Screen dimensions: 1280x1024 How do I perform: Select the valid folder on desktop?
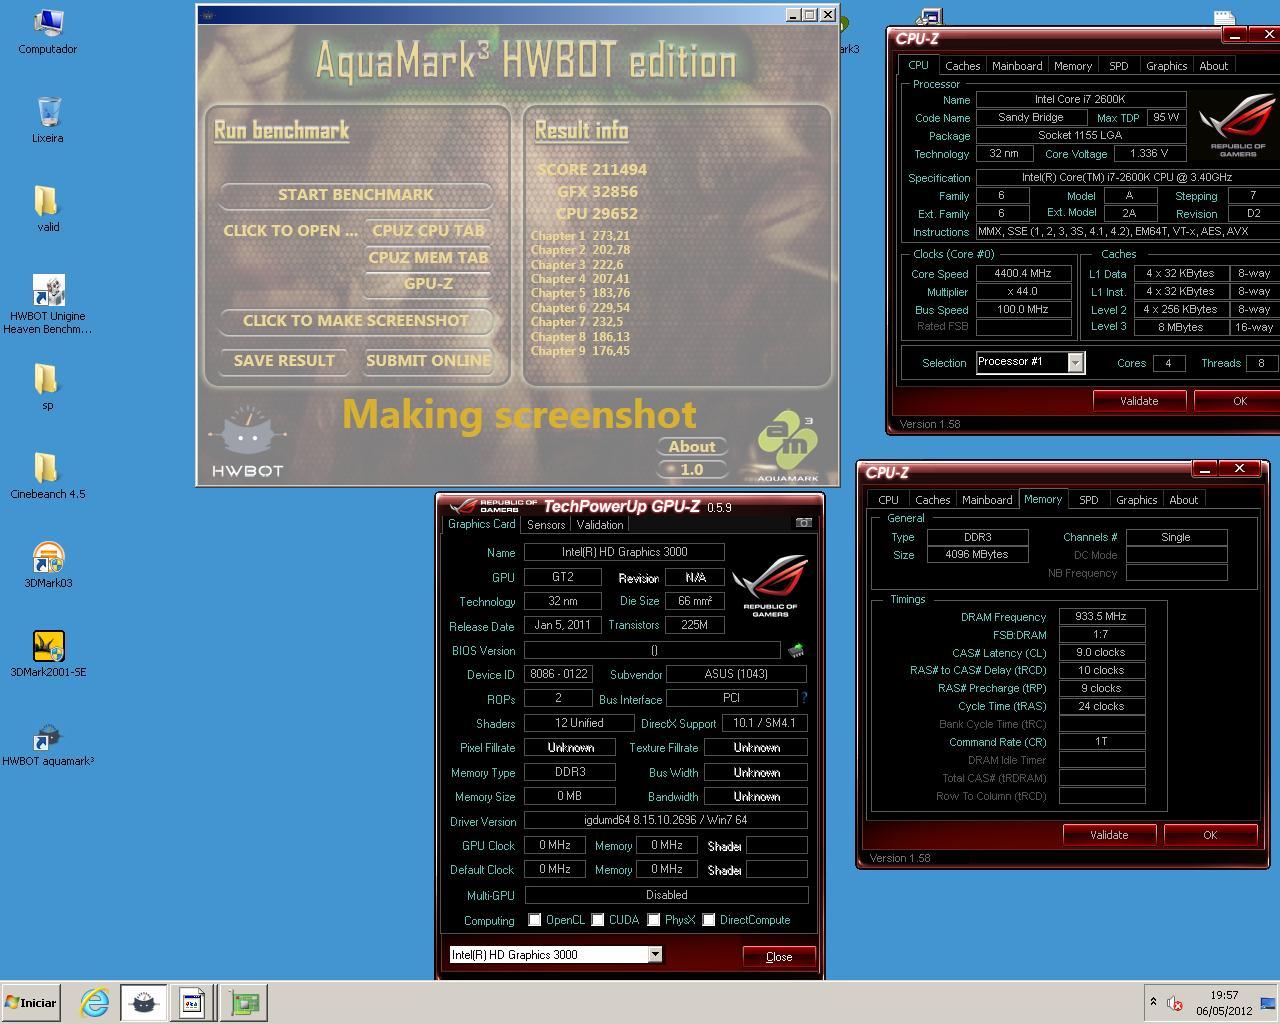(x=47, y=209)
